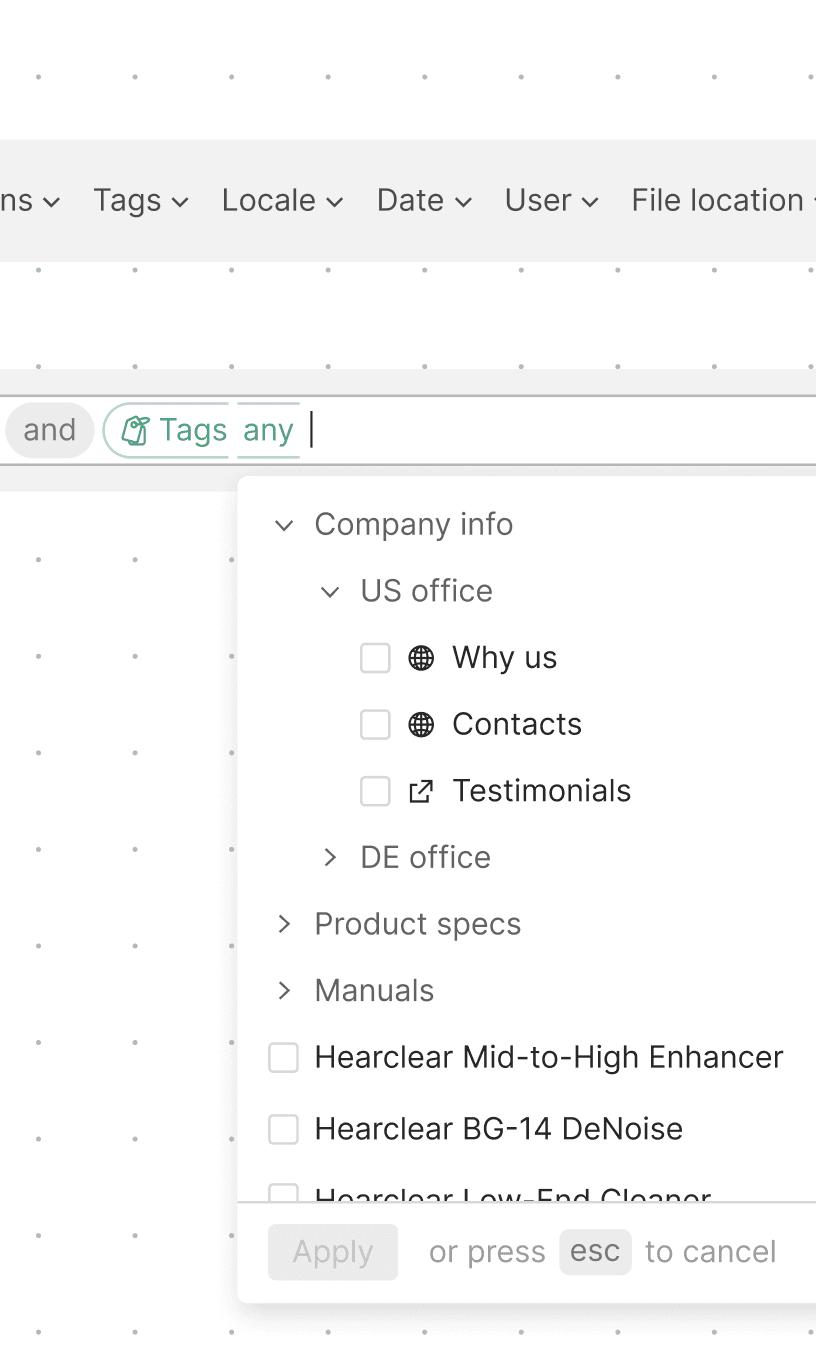Tick the Testimonials checkbox
Viewport: 816px width, 1352px height.
375,791
